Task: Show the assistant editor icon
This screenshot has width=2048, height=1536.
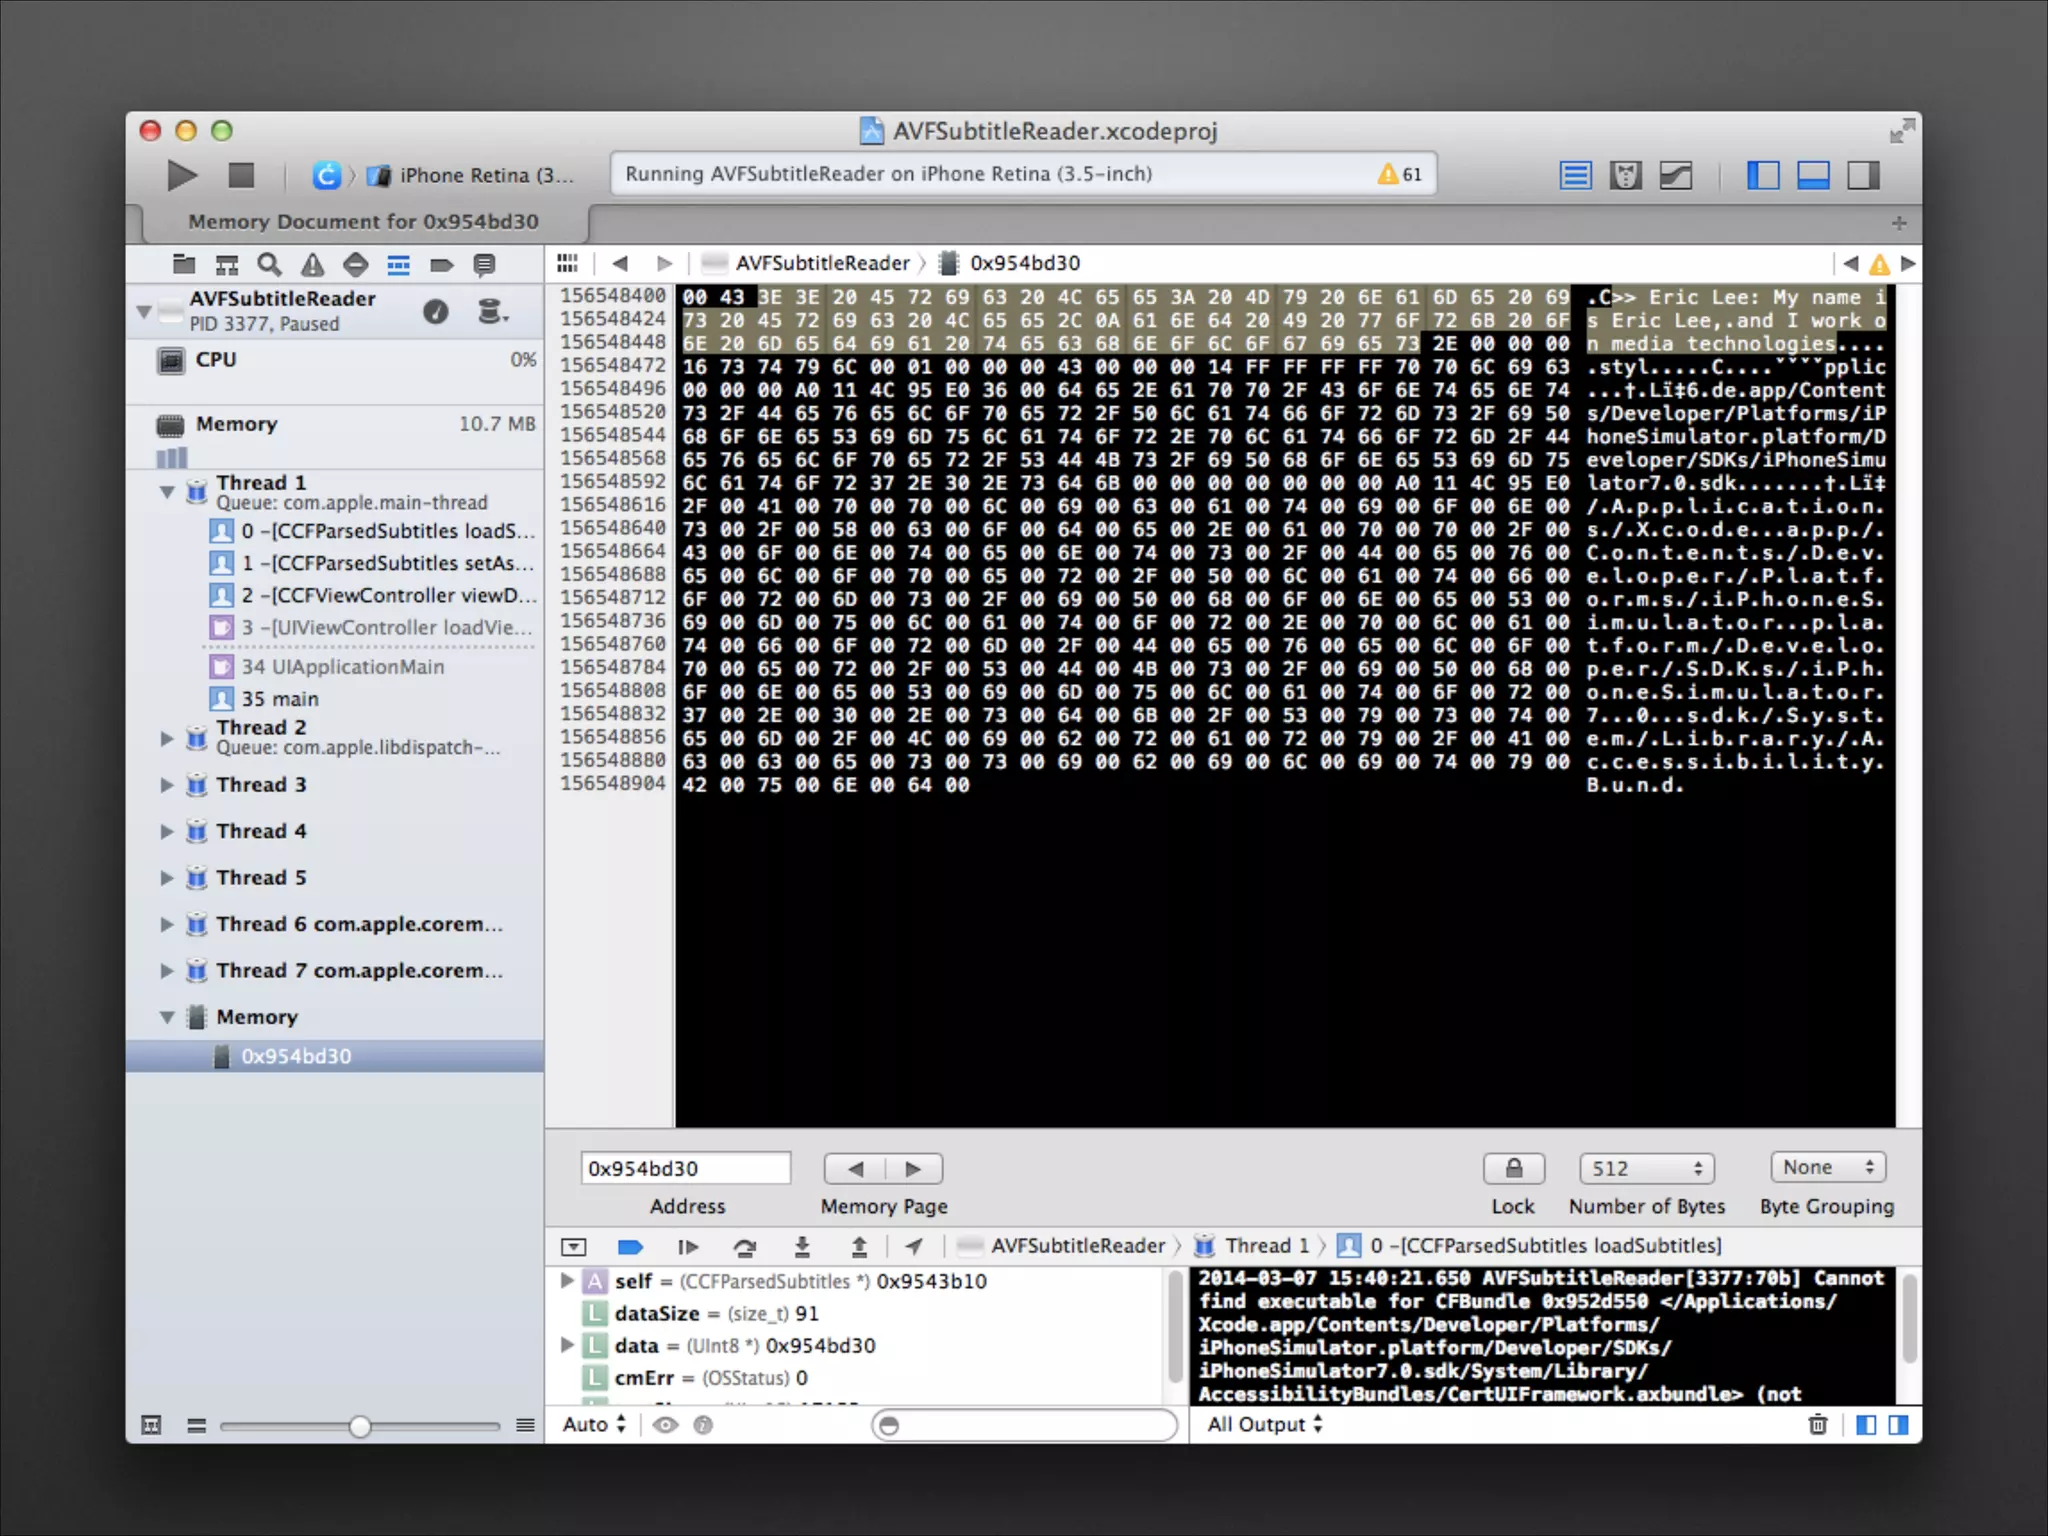Action: pyautogui.click(x=1626, y=176)
